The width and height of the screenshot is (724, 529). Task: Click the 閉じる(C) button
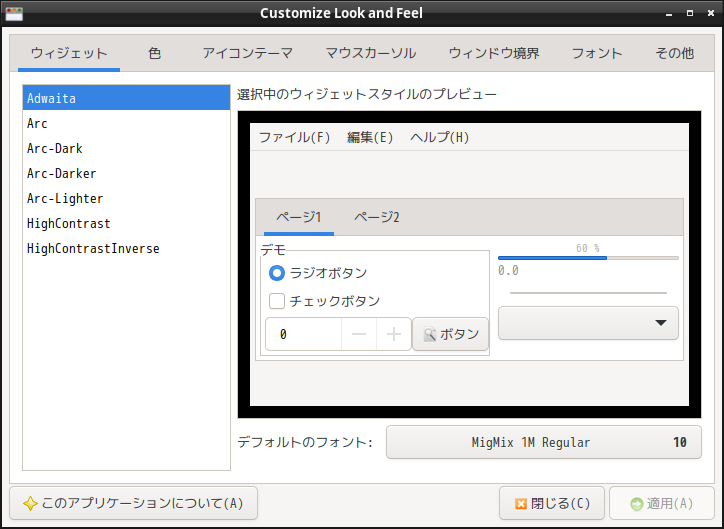pyautogui.click(x=552, y=503)
